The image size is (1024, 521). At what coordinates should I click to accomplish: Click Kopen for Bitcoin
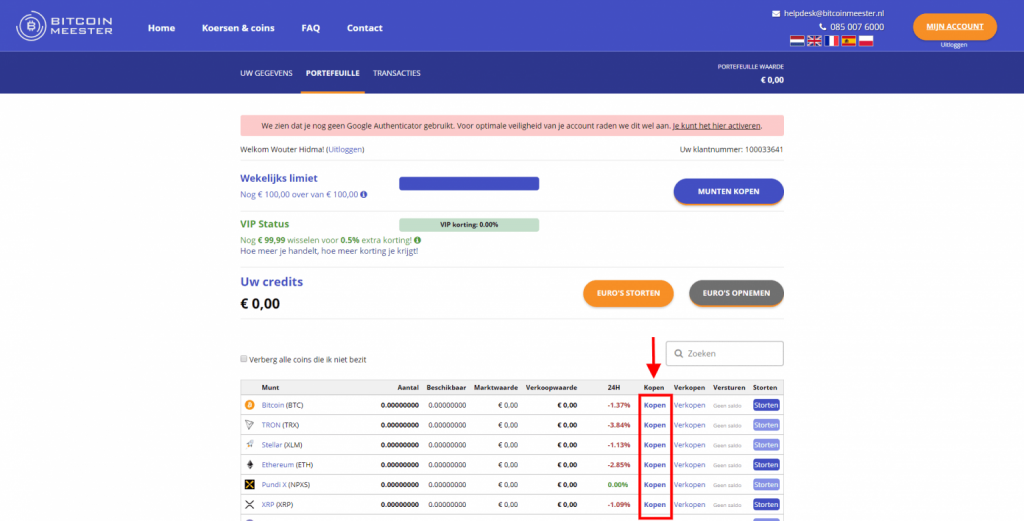pyautogui.click(x=655, y=405)
